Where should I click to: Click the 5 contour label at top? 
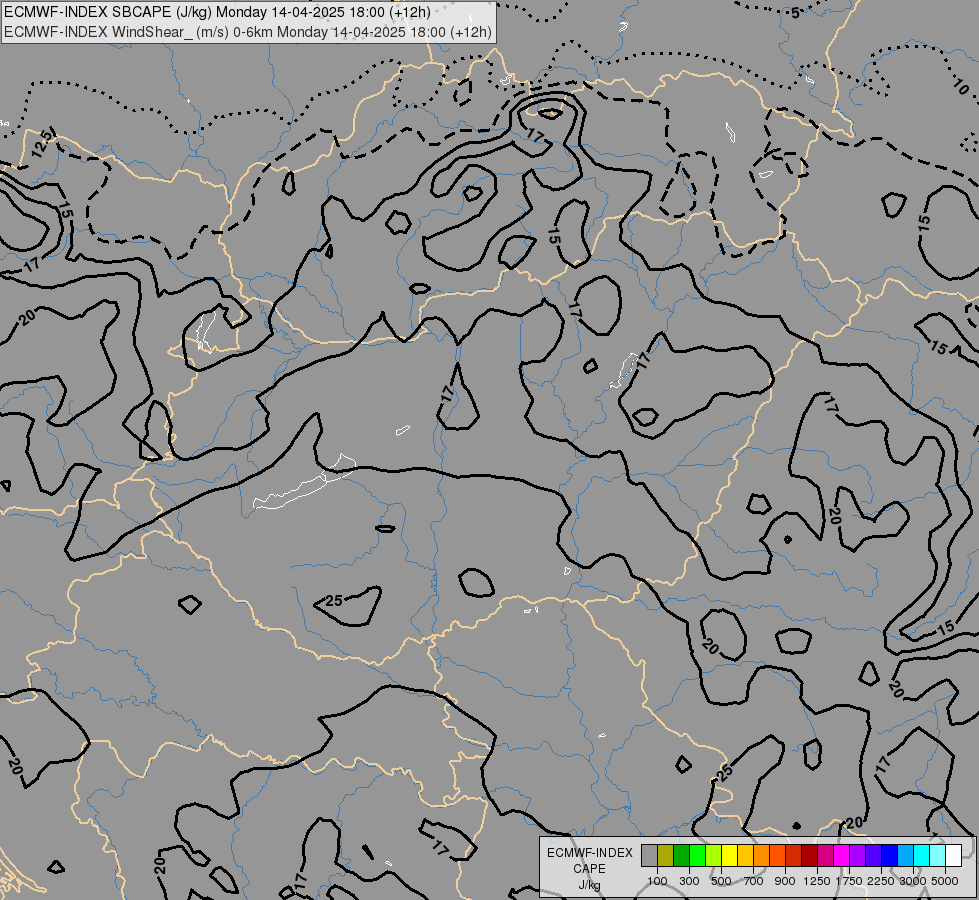[795, 12]
